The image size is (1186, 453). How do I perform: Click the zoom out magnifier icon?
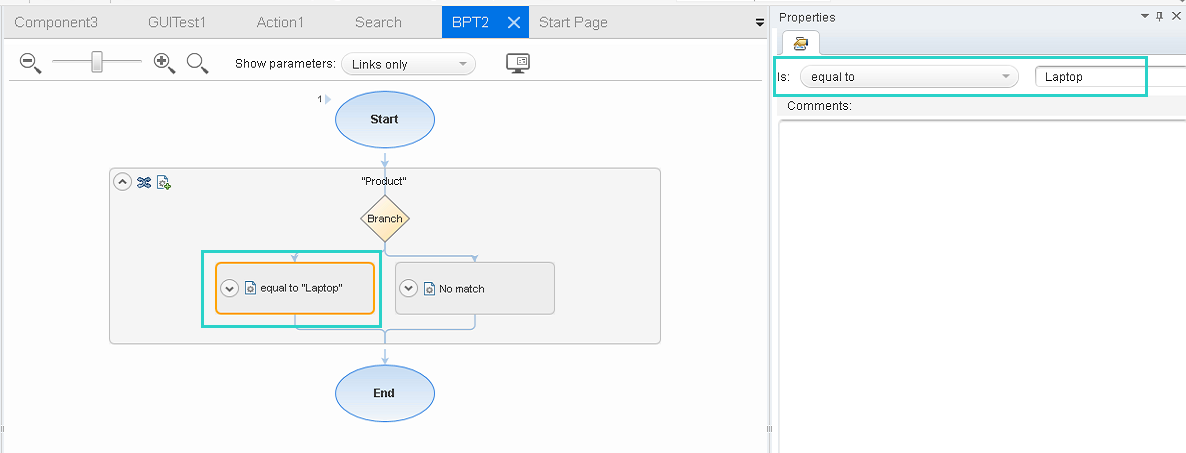coord(30,63)
